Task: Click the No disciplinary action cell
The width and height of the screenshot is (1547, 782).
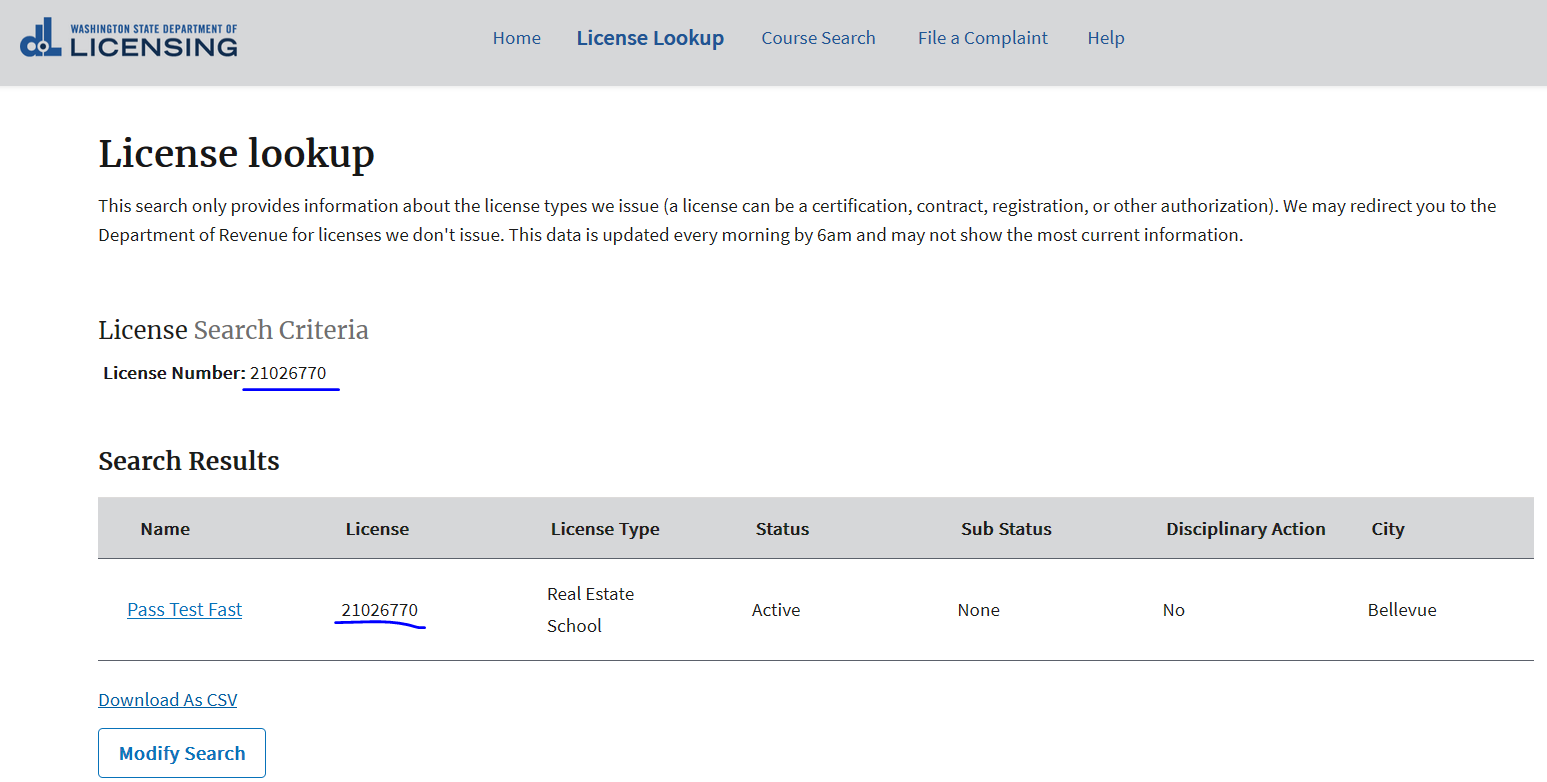Action: tap(1174, 610)
